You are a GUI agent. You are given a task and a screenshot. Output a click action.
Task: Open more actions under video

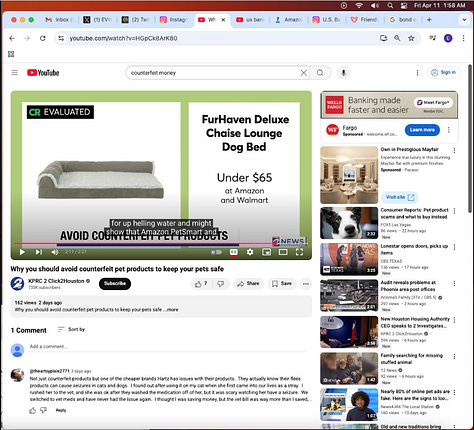306,284
